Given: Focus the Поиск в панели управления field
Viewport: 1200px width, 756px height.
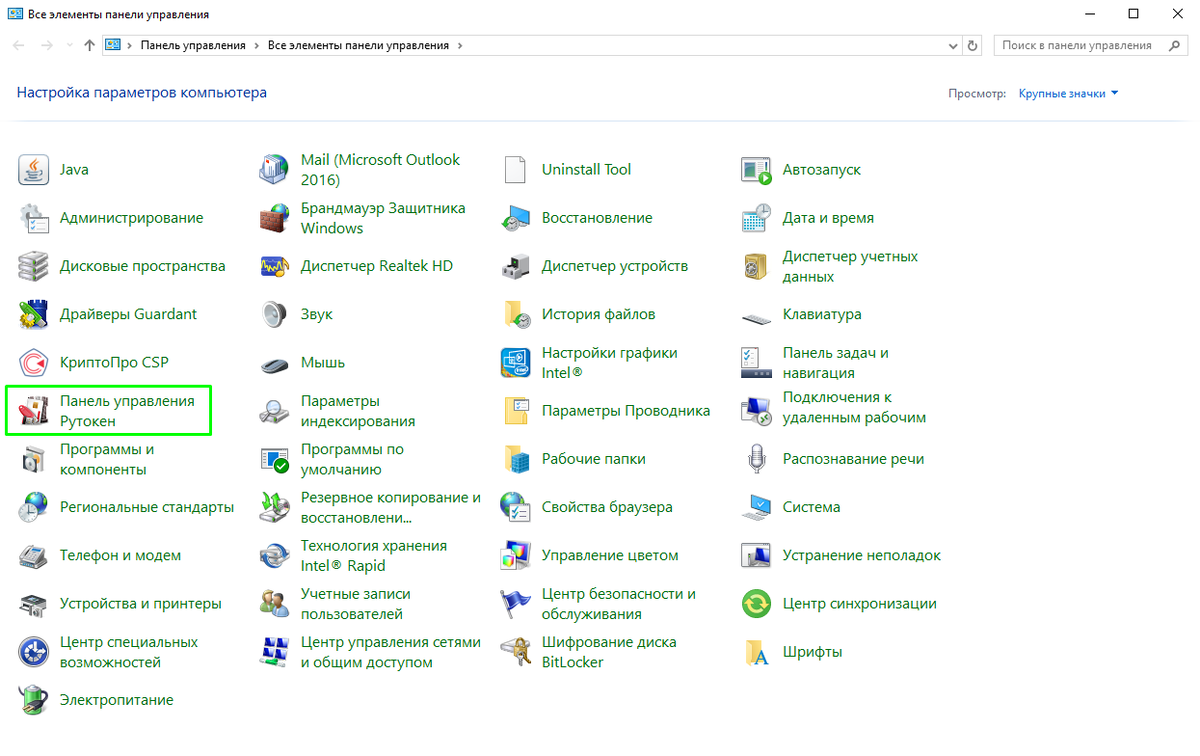Looking at the screenshot, I should (1092, 45).
